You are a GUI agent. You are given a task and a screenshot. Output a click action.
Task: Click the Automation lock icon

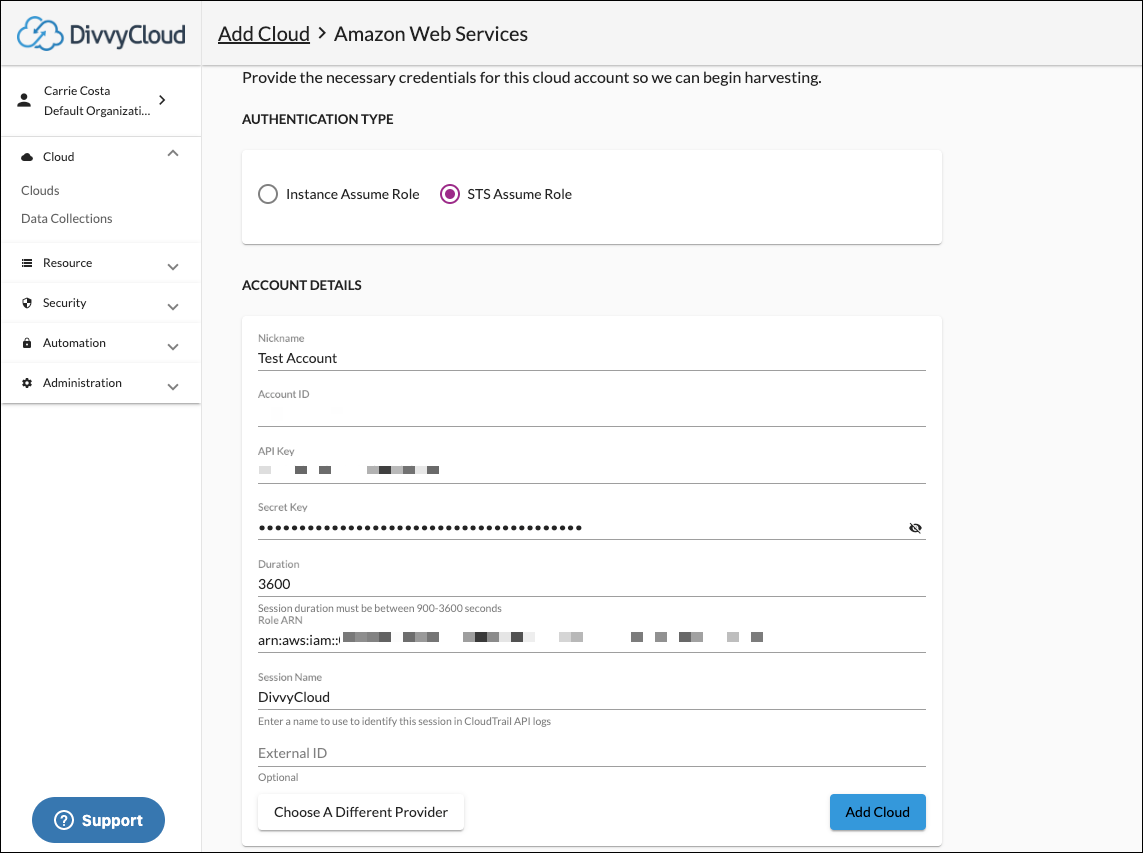tap(27, 343)
